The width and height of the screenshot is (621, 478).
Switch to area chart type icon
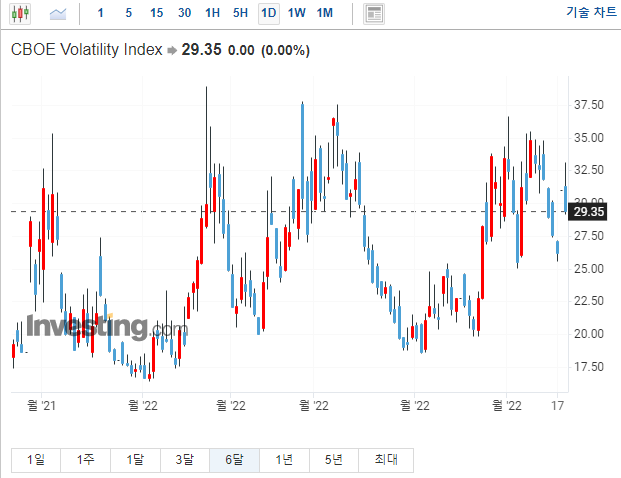point(58,14)
